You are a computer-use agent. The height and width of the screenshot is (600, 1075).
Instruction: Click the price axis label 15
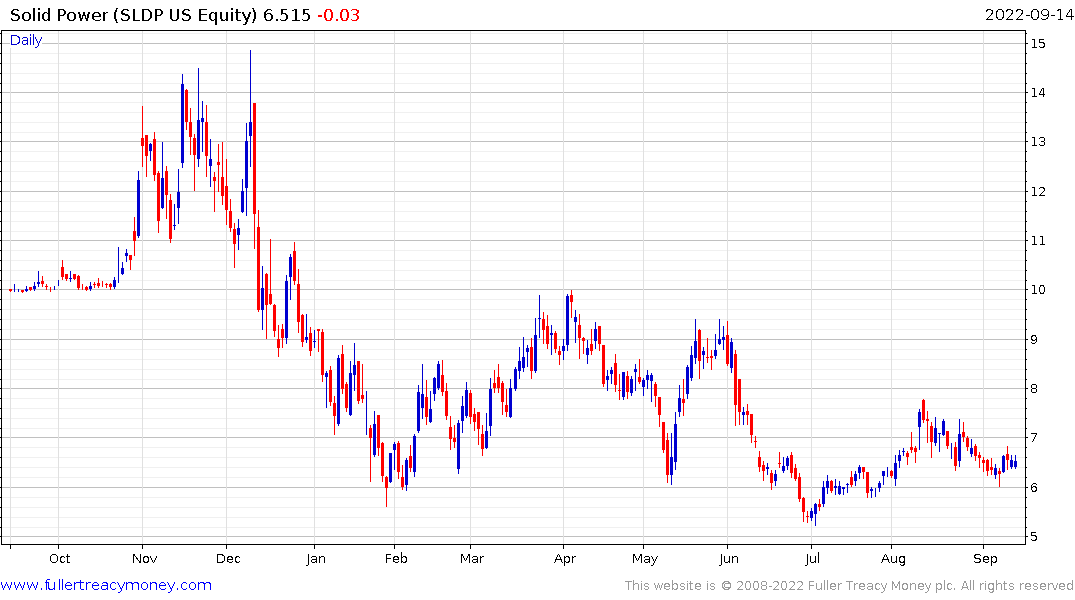coord(1038,43)
